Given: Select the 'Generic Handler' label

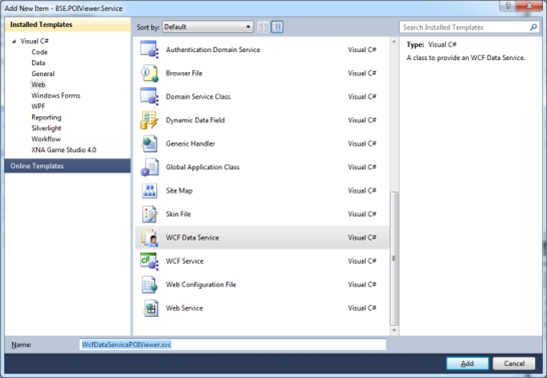Looking at the screenshot, I should [x=190, y=144].
